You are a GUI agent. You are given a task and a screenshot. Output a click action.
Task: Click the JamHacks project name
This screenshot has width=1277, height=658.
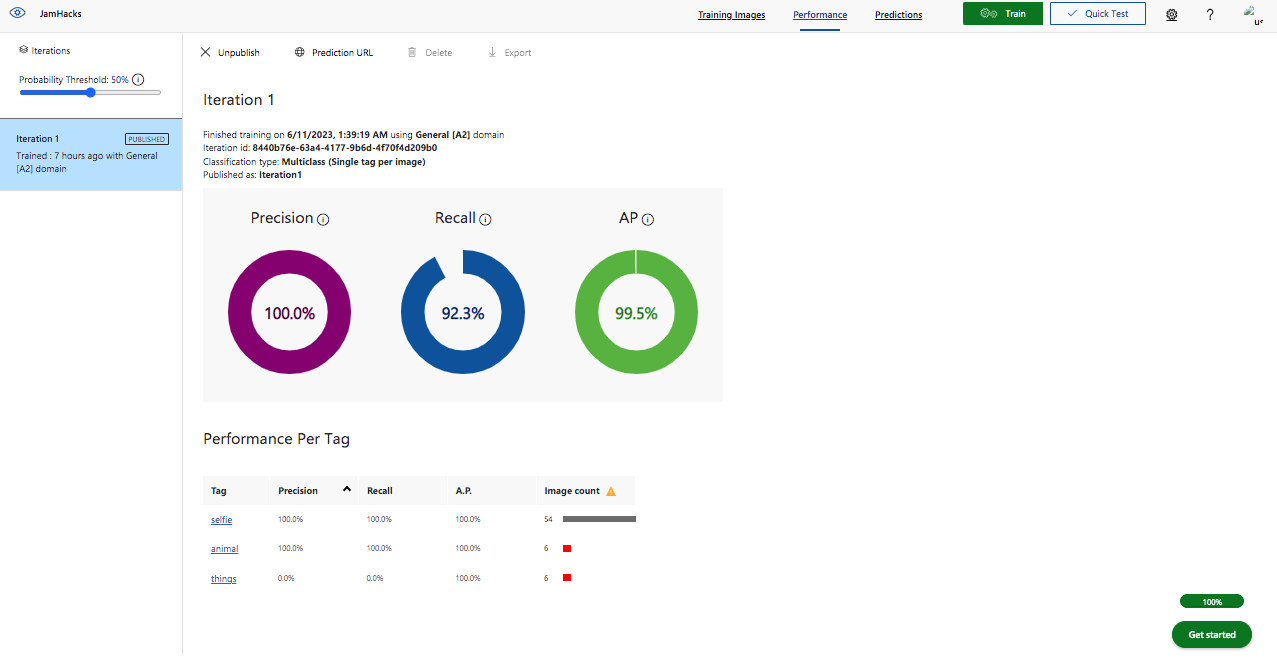[60, 14]
